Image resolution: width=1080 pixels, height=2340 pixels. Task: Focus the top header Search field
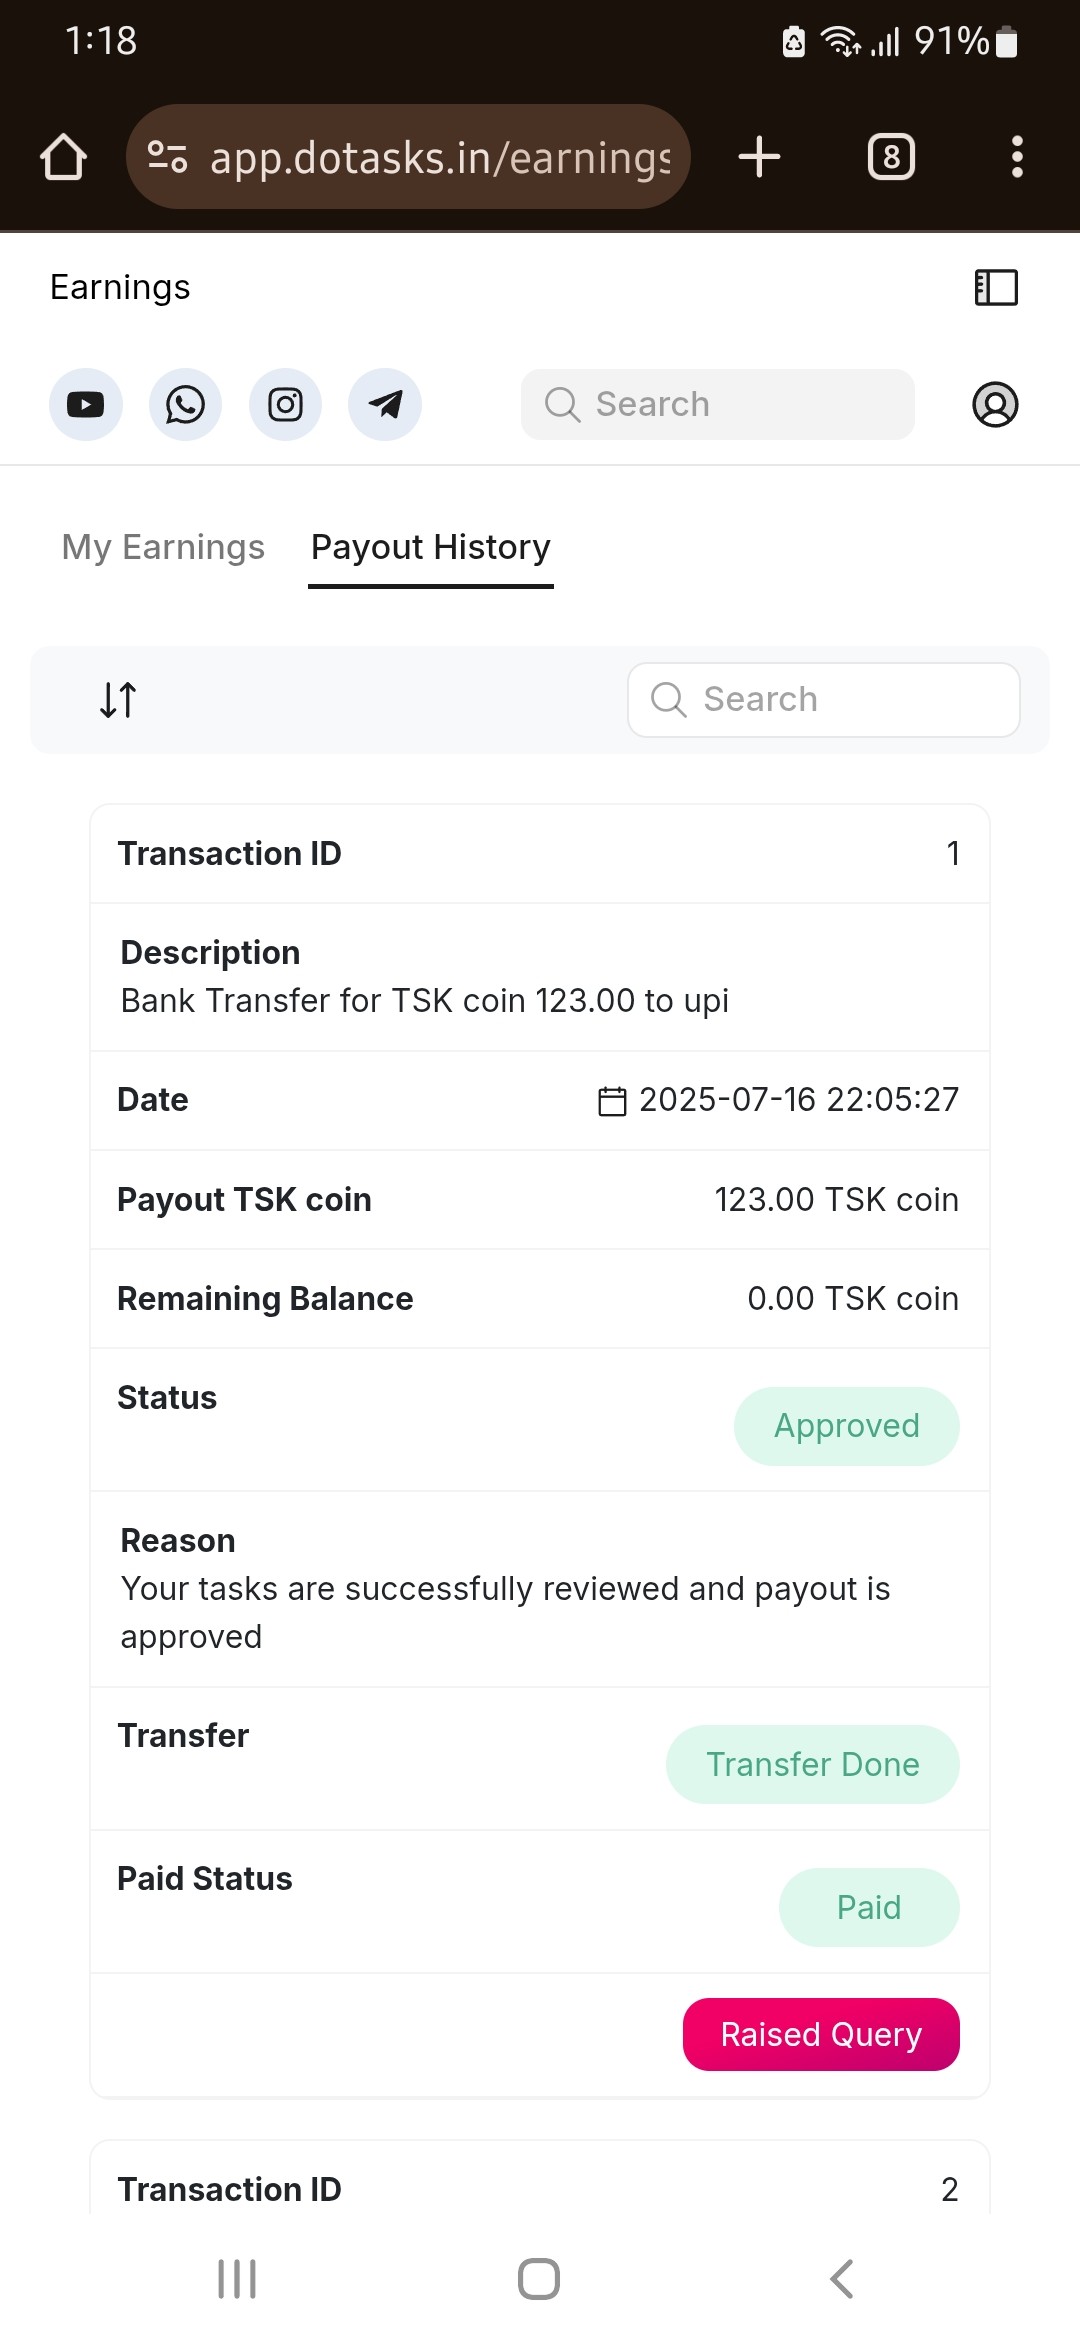click(x=718, y=405)
